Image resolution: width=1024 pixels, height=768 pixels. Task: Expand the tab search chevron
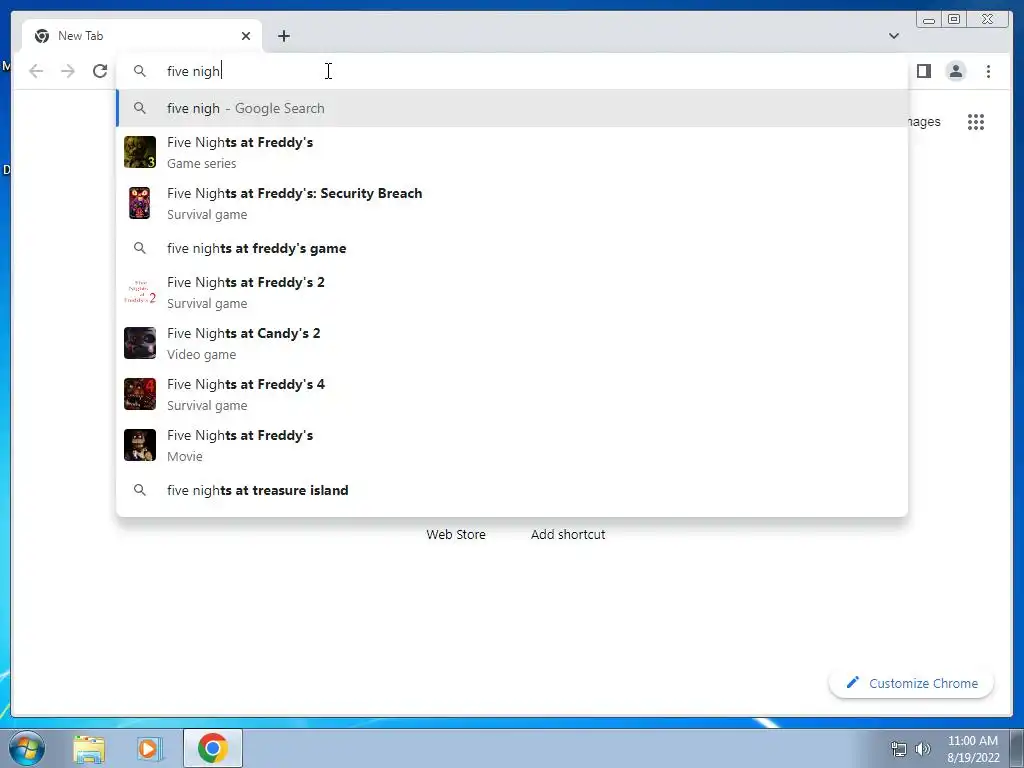[894, 36]
